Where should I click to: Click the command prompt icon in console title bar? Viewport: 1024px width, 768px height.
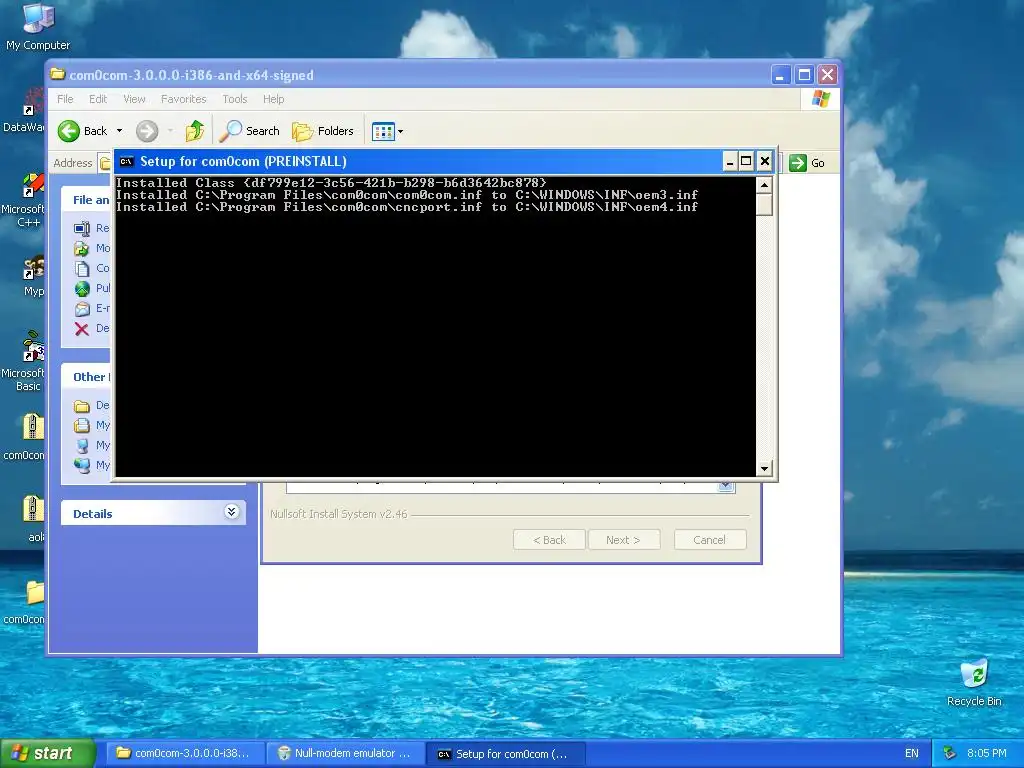(x=126, y=161)
